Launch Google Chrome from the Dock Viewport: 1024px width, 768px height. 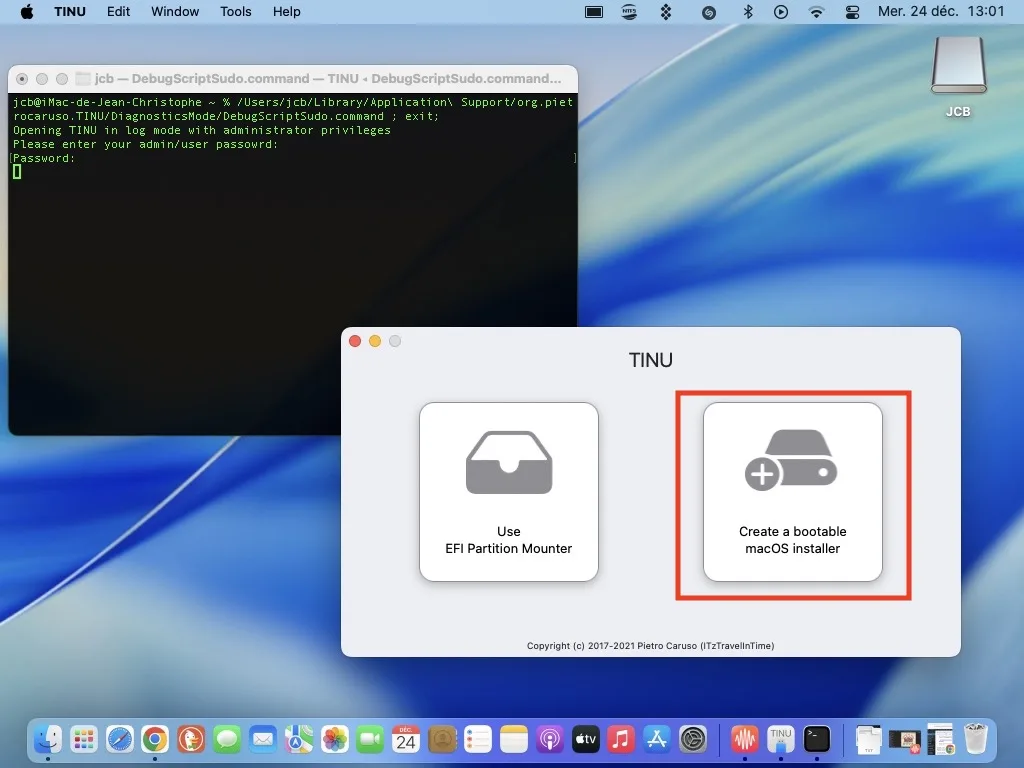(x=155, y=739)
